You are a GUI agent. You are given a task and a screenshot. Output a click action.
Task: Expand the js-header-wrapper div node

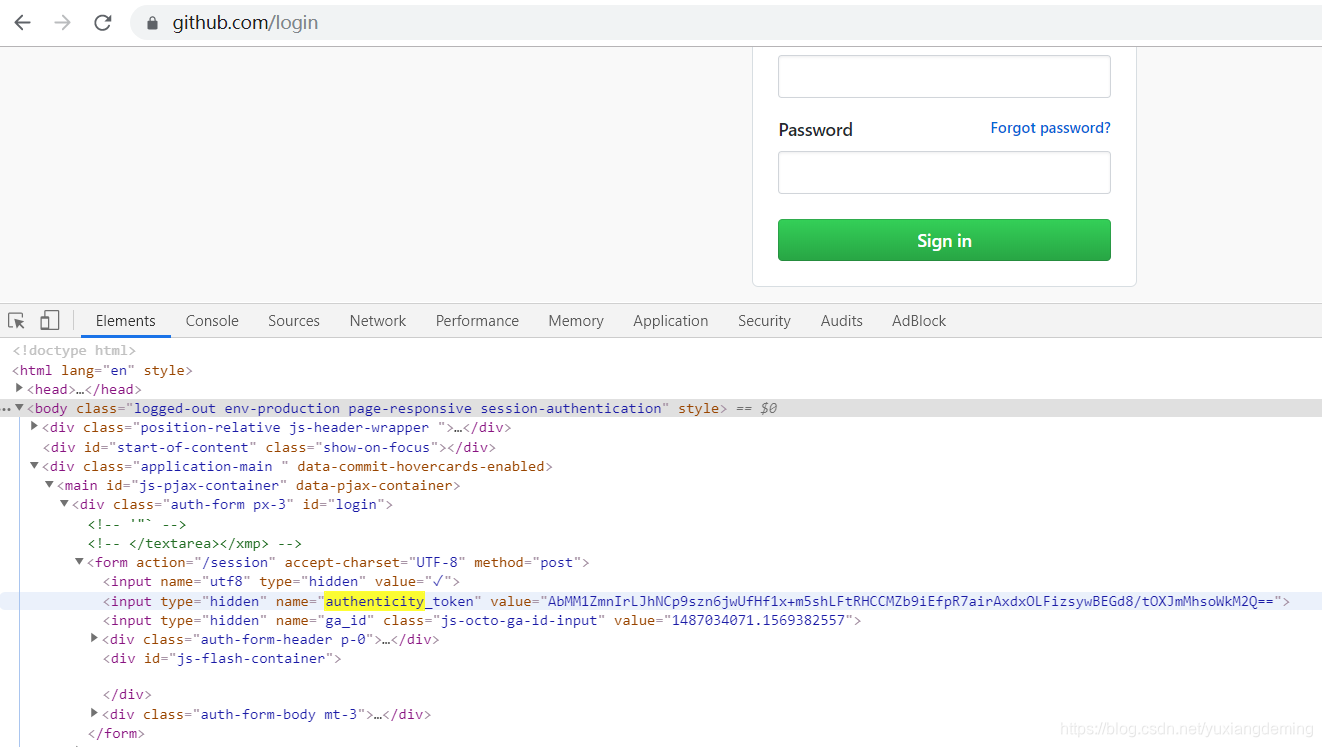(34, 426)
